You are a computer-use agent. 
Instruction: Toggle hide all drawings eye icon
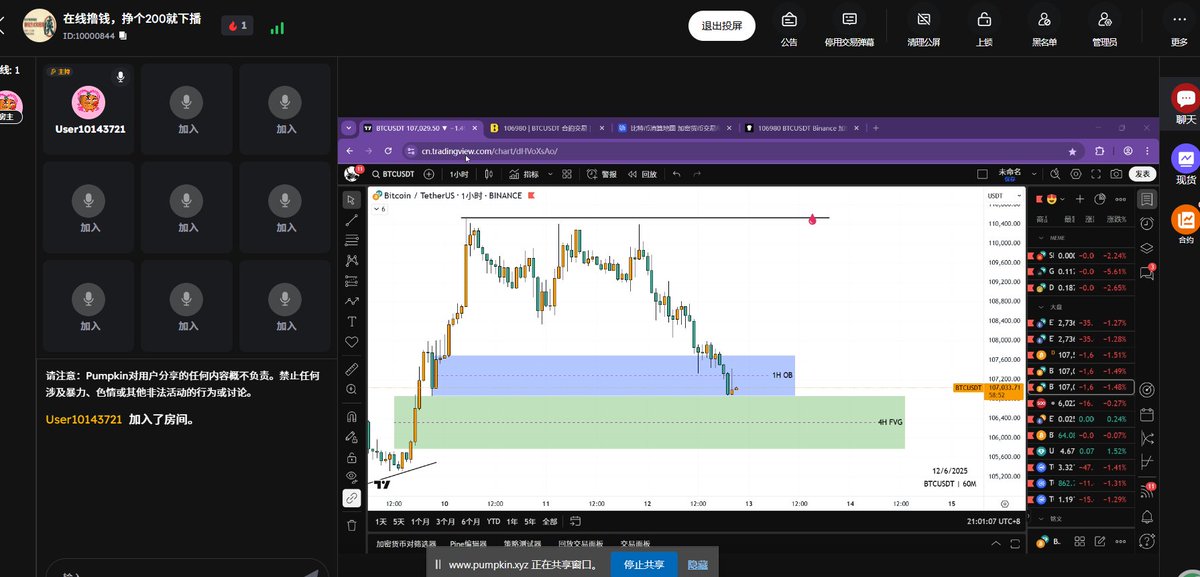coord(351,477)
